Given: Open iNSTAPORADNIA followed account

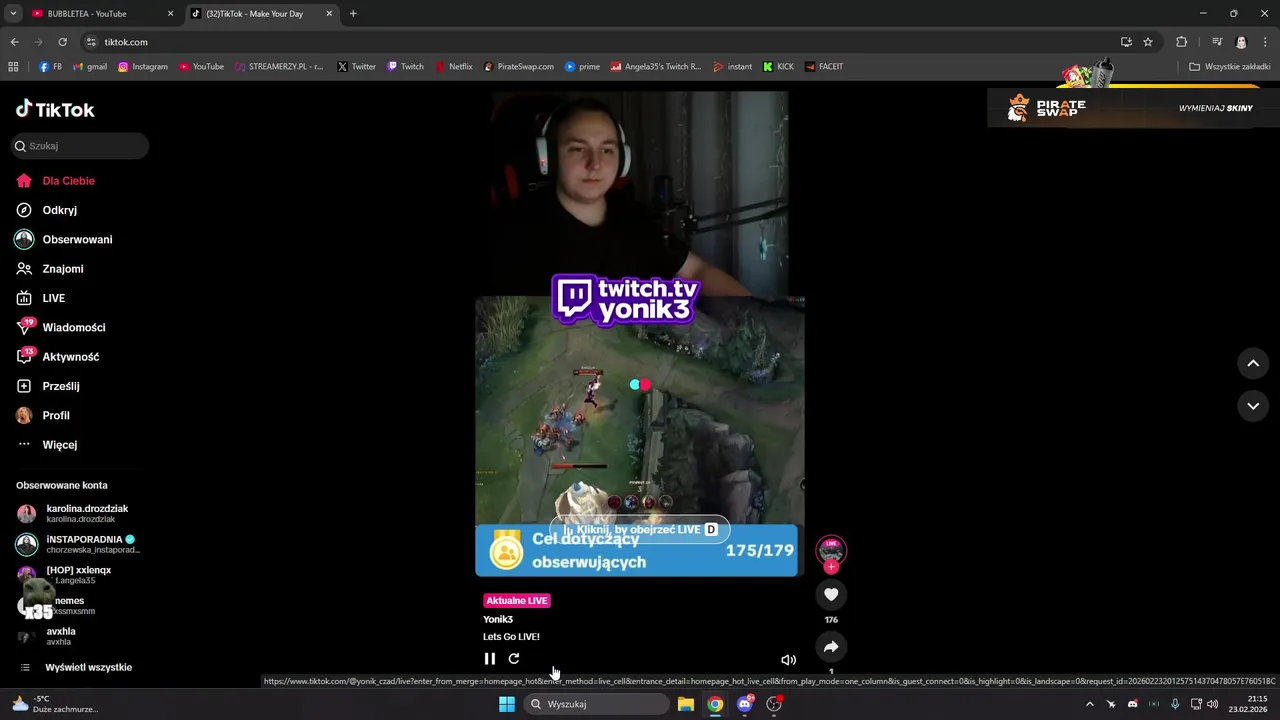Looking at the screenshot, I should pyautogui.click(x=78, y=544).
